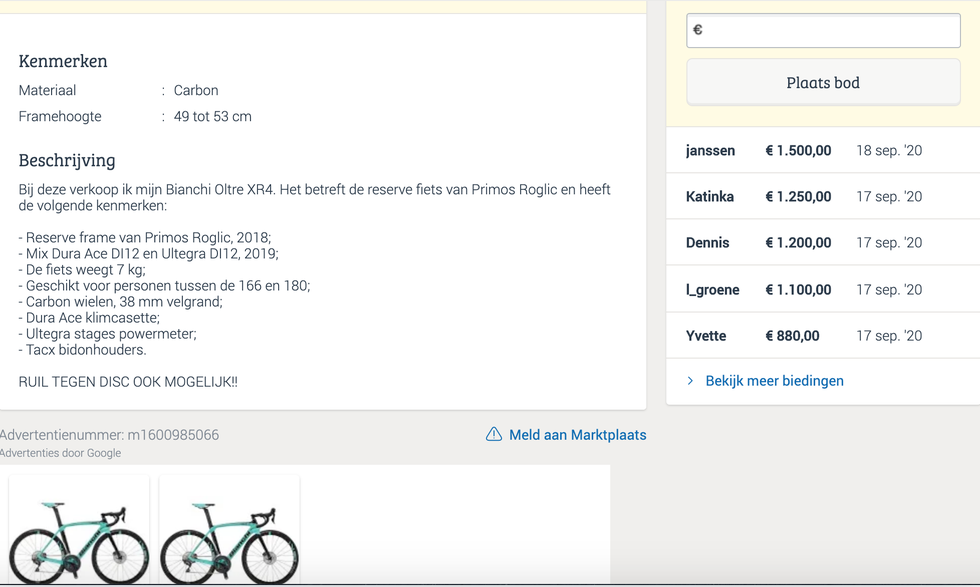
Task: Click the Advertentienummer m1600985066 text
Action: 109,435
